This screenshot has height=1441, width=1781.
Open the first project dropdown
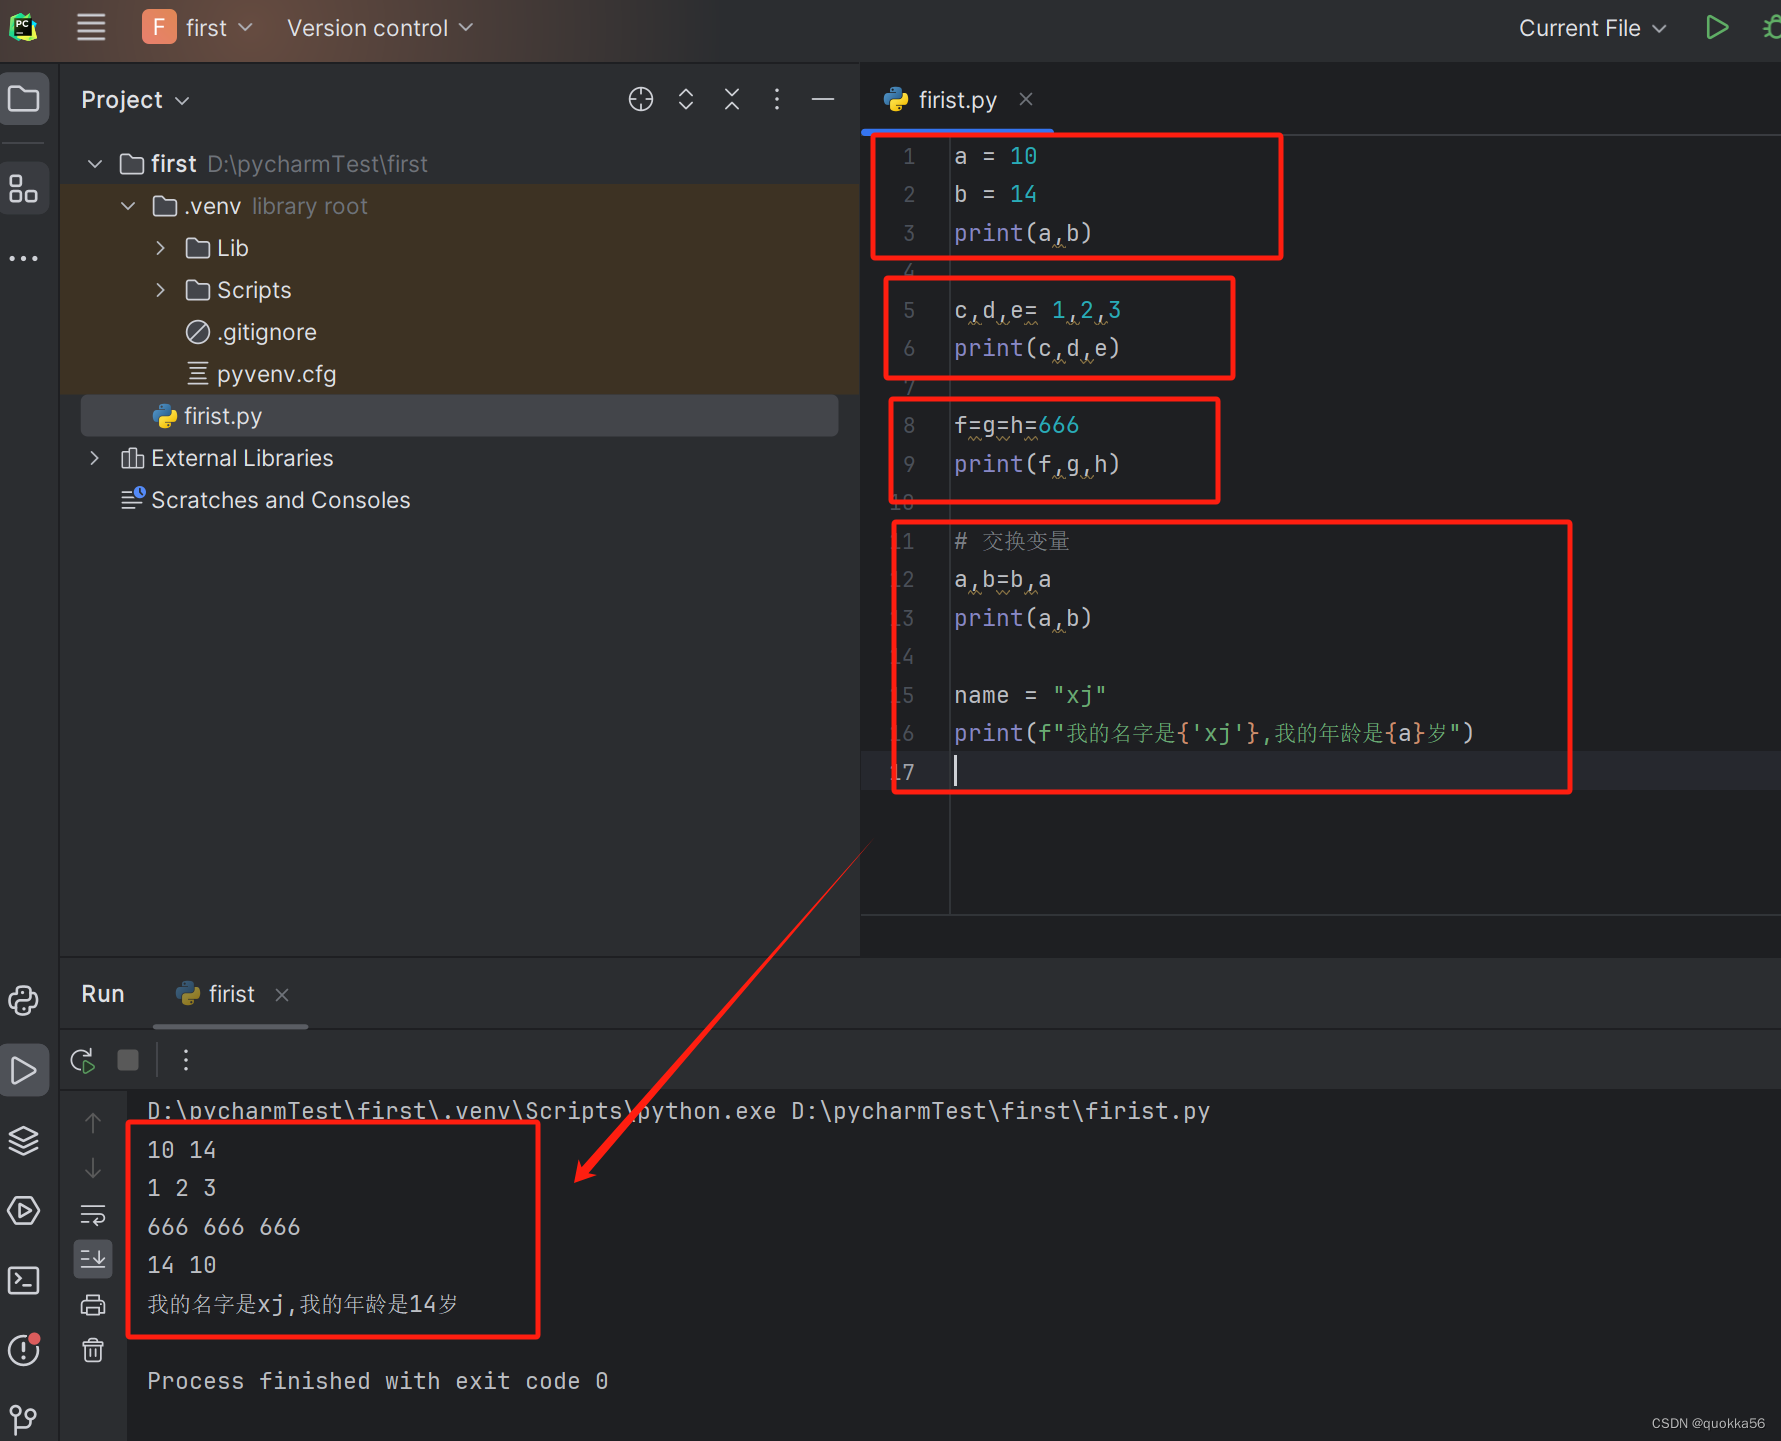198,27
